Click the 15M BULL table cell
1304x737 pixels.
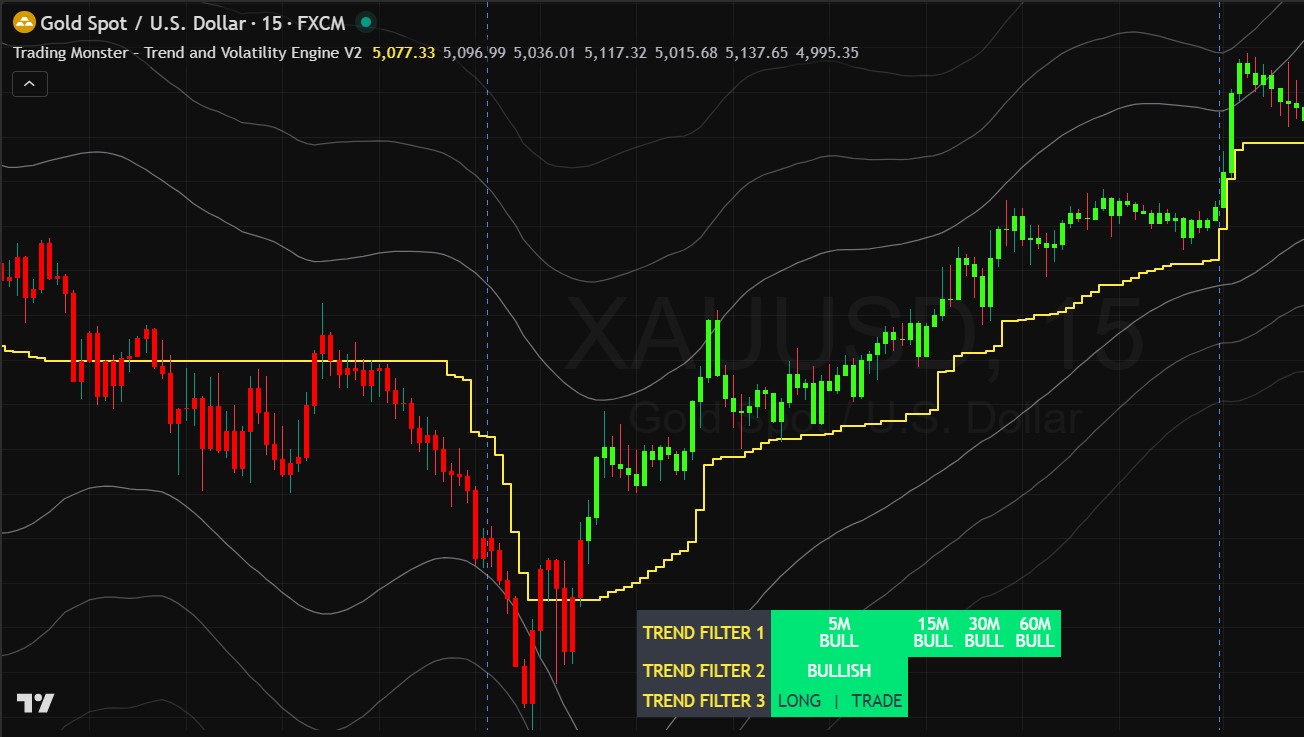point(933,633)
